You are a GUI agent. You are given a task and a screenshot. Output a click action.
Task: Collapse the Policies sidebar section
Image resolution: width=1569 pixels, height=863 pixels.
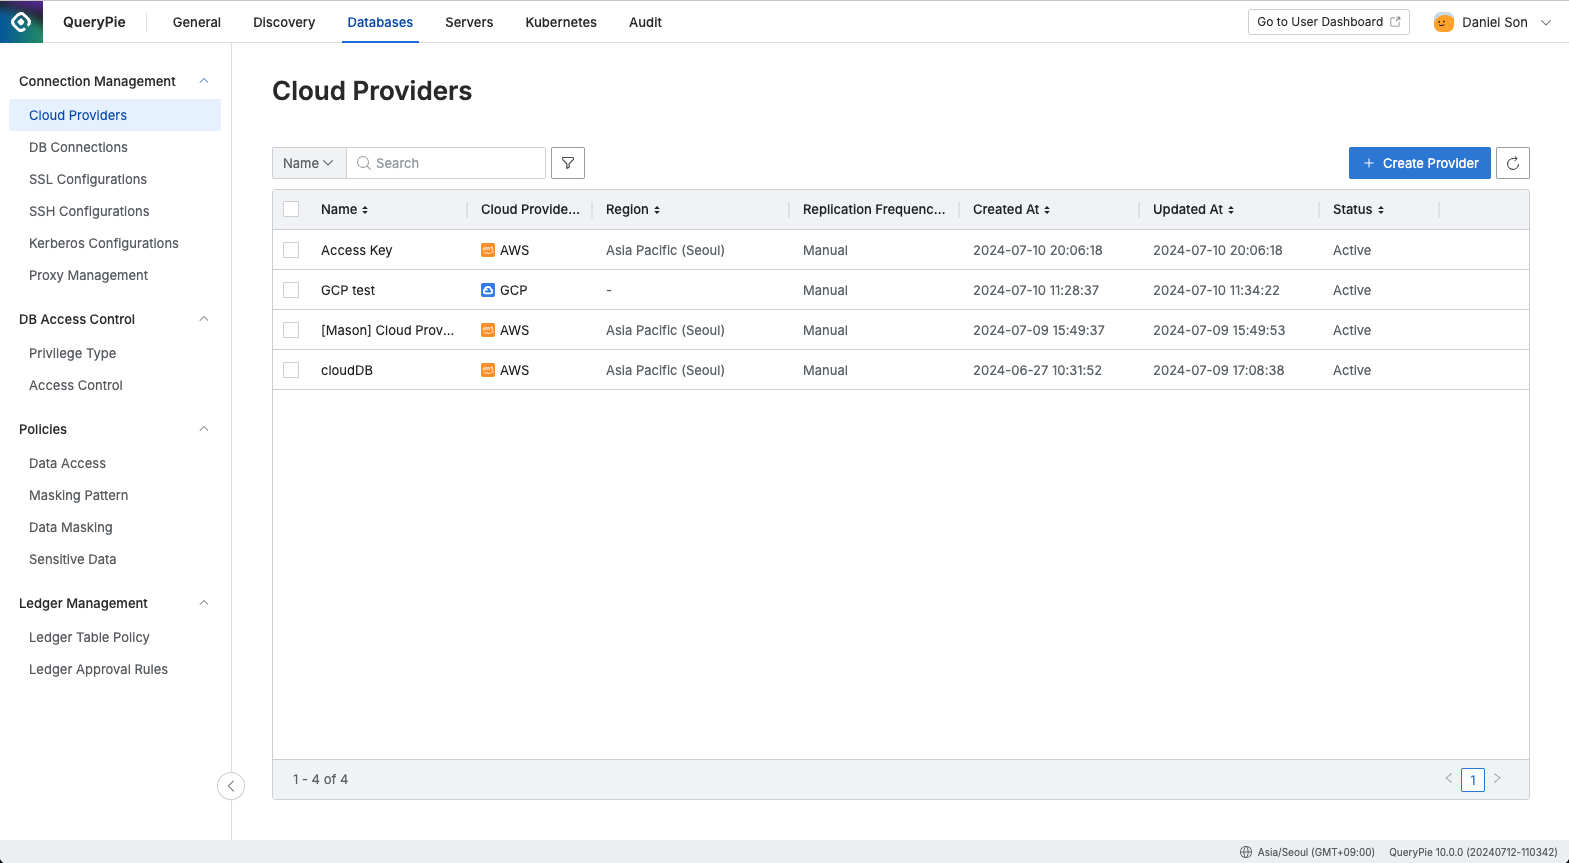tap(204, 429)
